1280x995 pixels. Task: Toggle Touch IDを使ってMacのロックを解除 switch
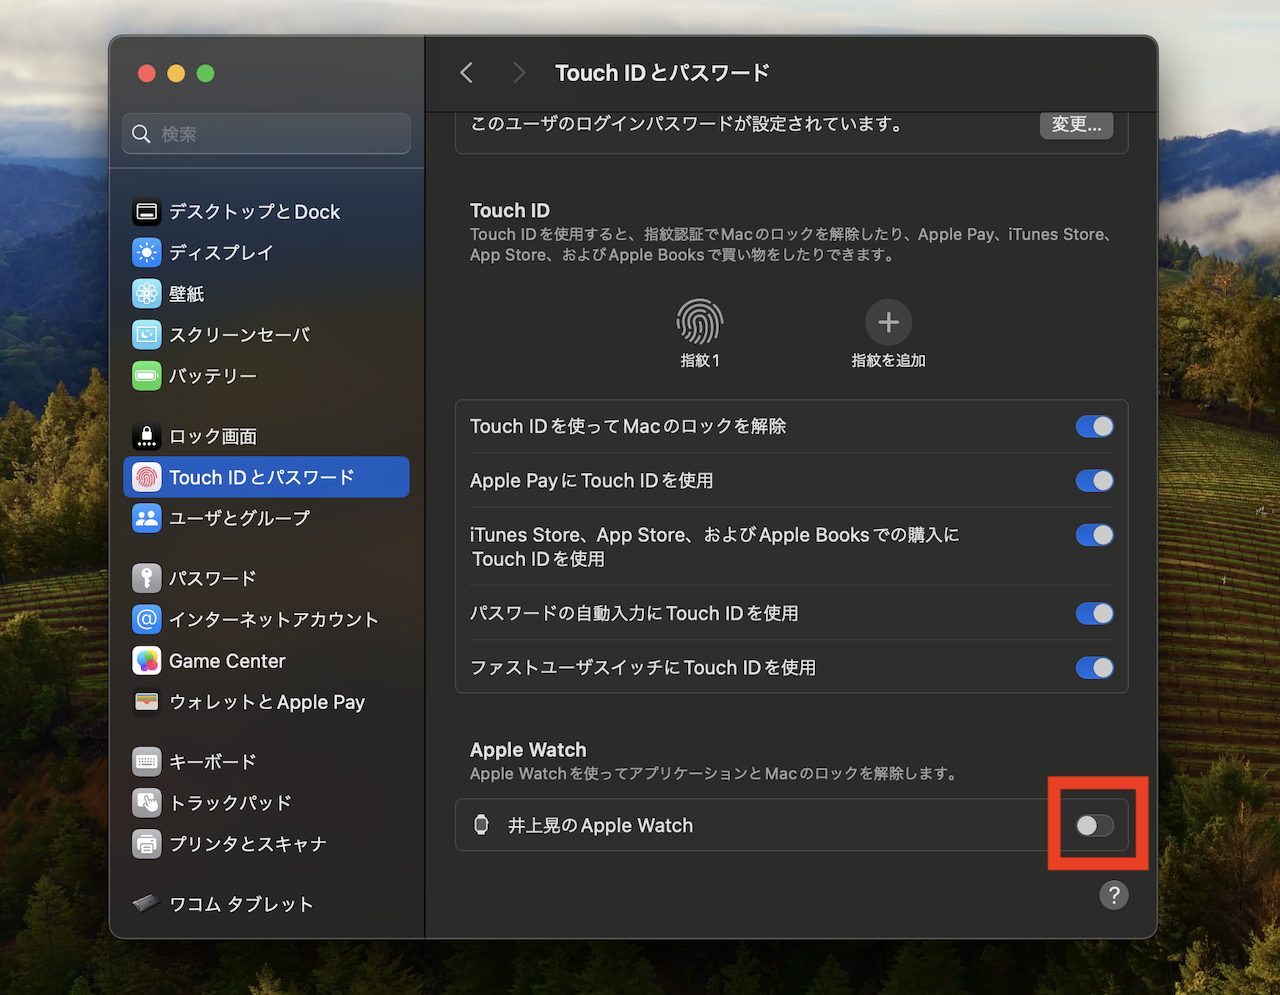click(x=1094, y=426)
